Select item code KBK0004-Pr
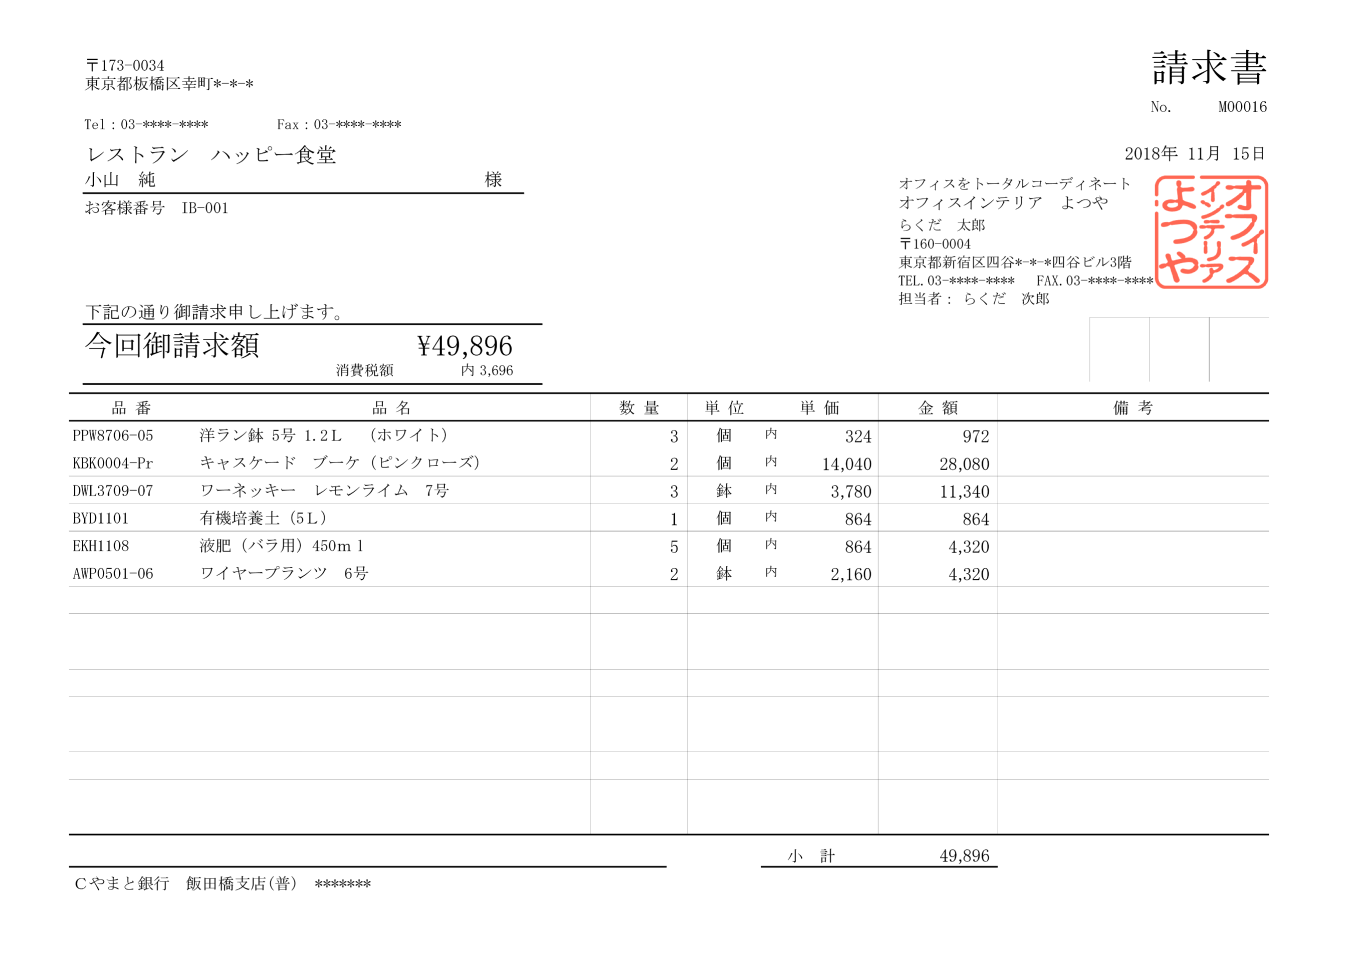 coord(113,464)
